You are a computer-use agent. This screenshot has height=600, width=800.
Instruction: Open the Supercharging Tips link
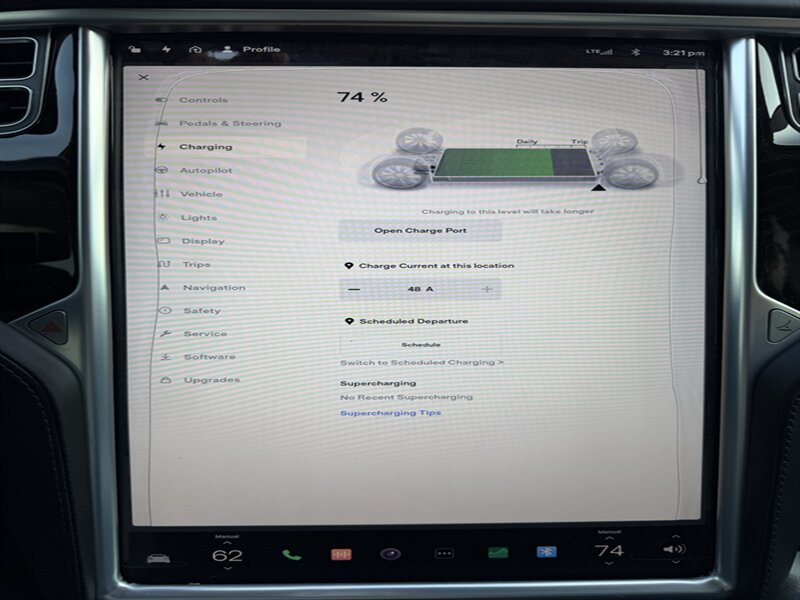tap(390, 413)
